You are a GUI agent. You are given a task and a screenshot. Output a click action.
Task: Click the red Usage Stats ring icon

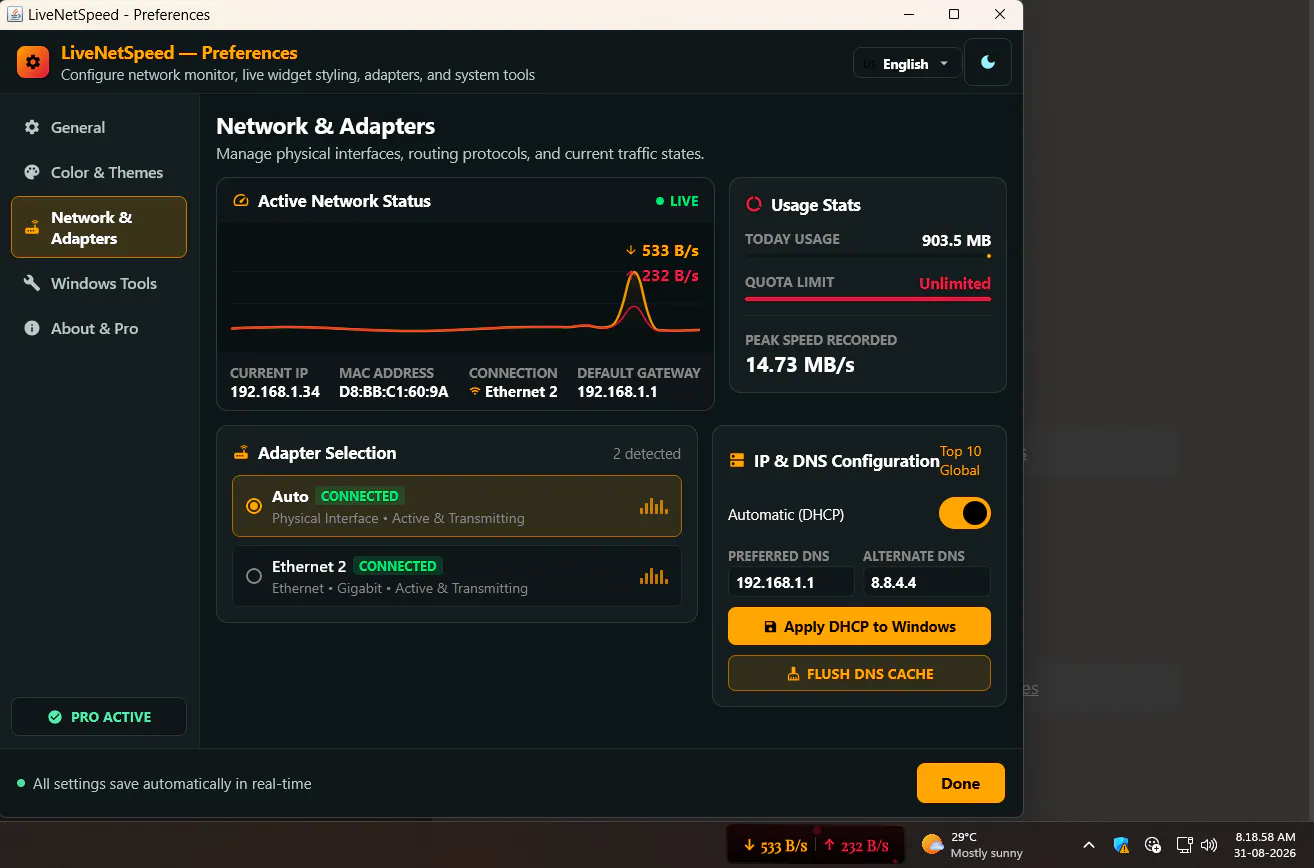pyautogui.click(x=754, y=205)
